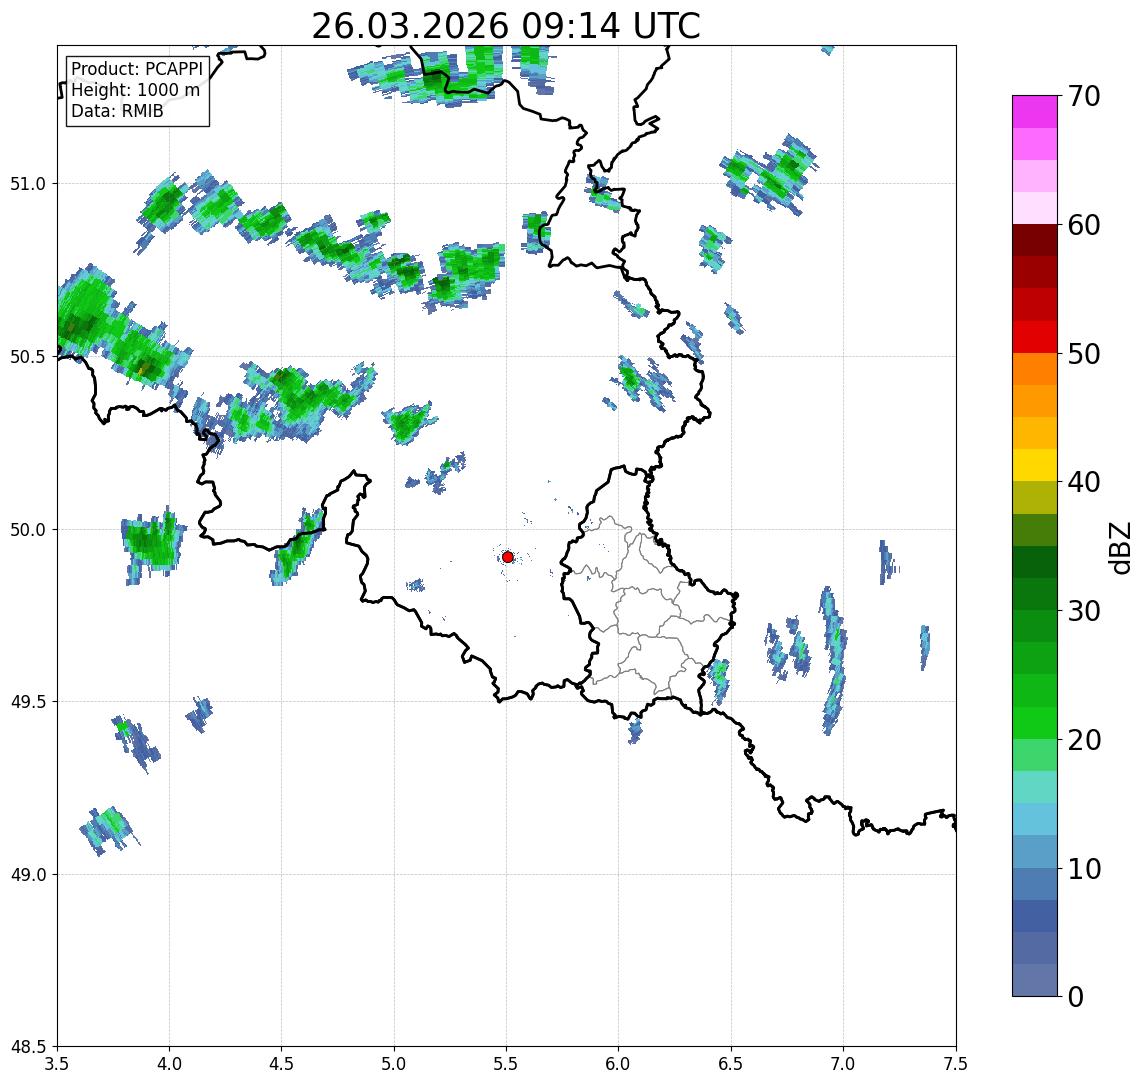Click the longitude axis label 5.5
Viewport: 1145px width, 1084px height.
(x=507, y=1063)
